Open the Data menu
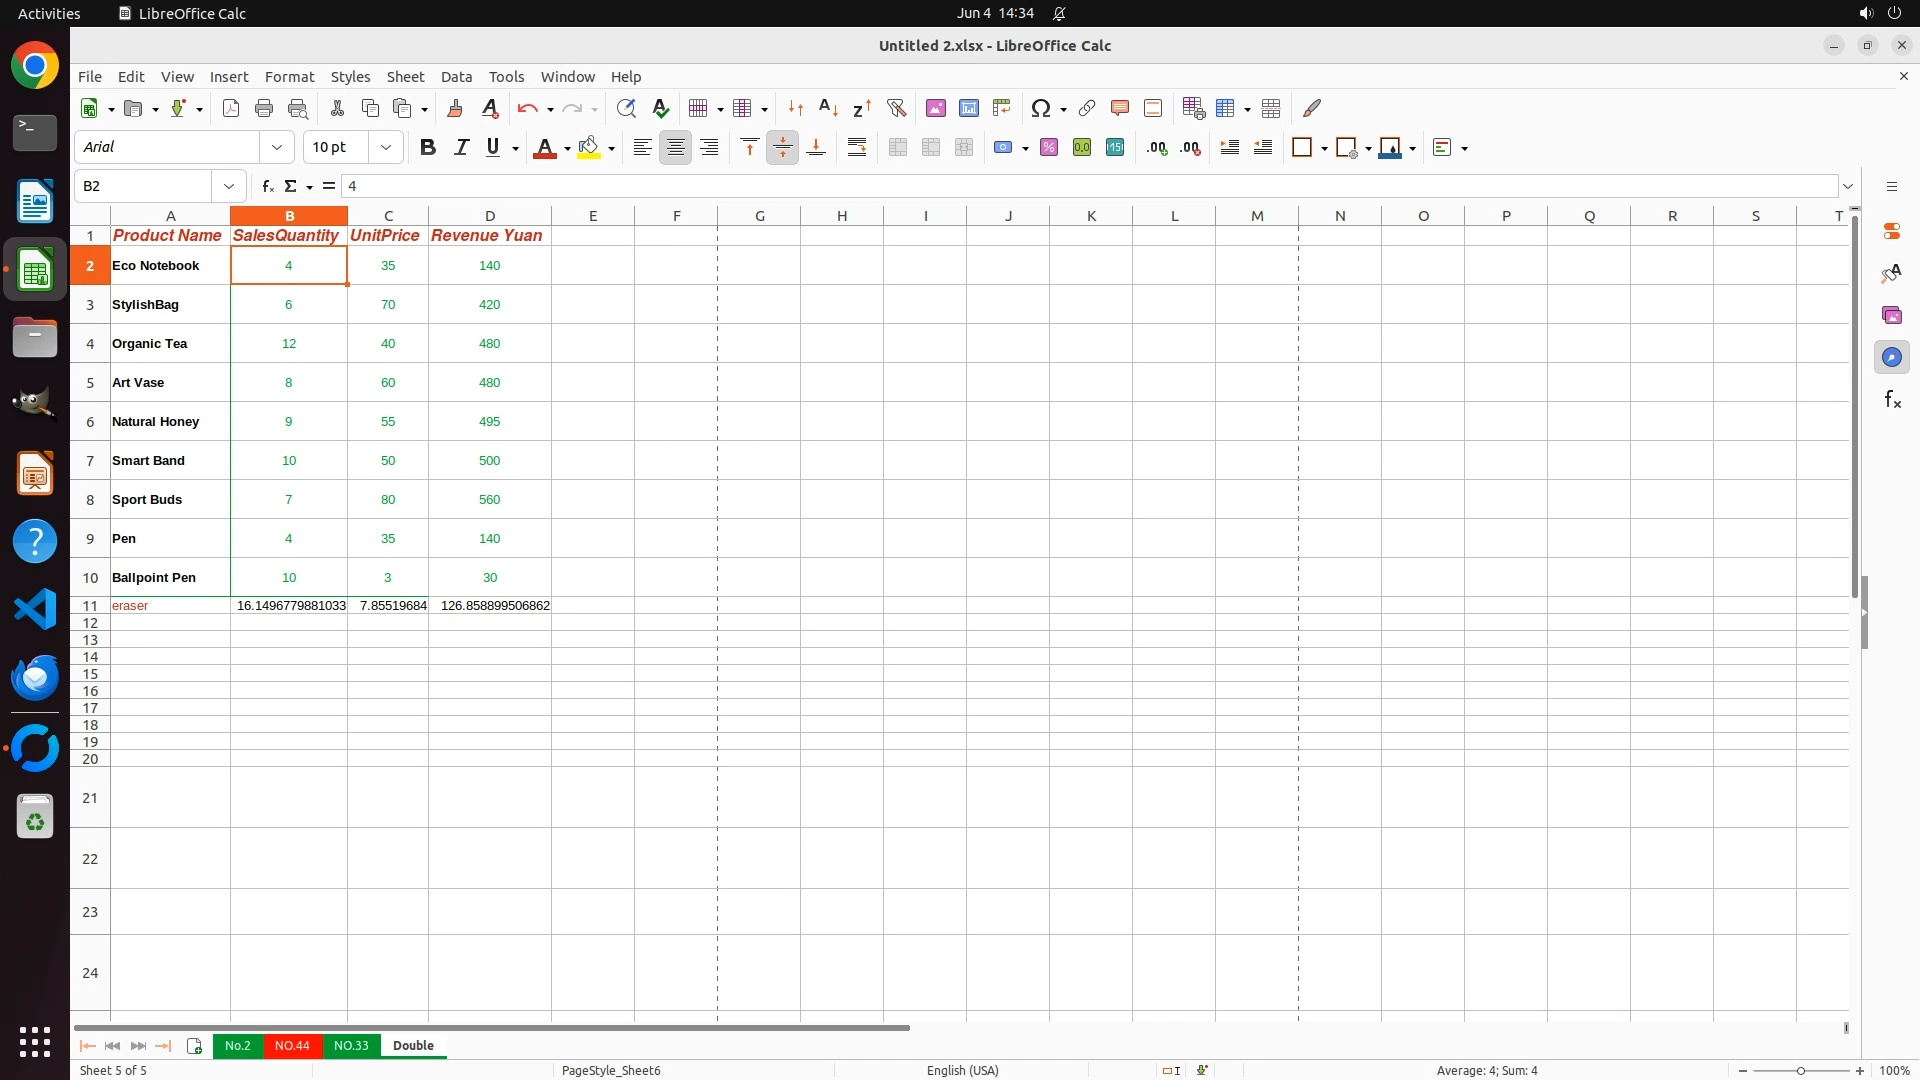The height and width of the screenshot is (1080, 1920). (456, 77)
